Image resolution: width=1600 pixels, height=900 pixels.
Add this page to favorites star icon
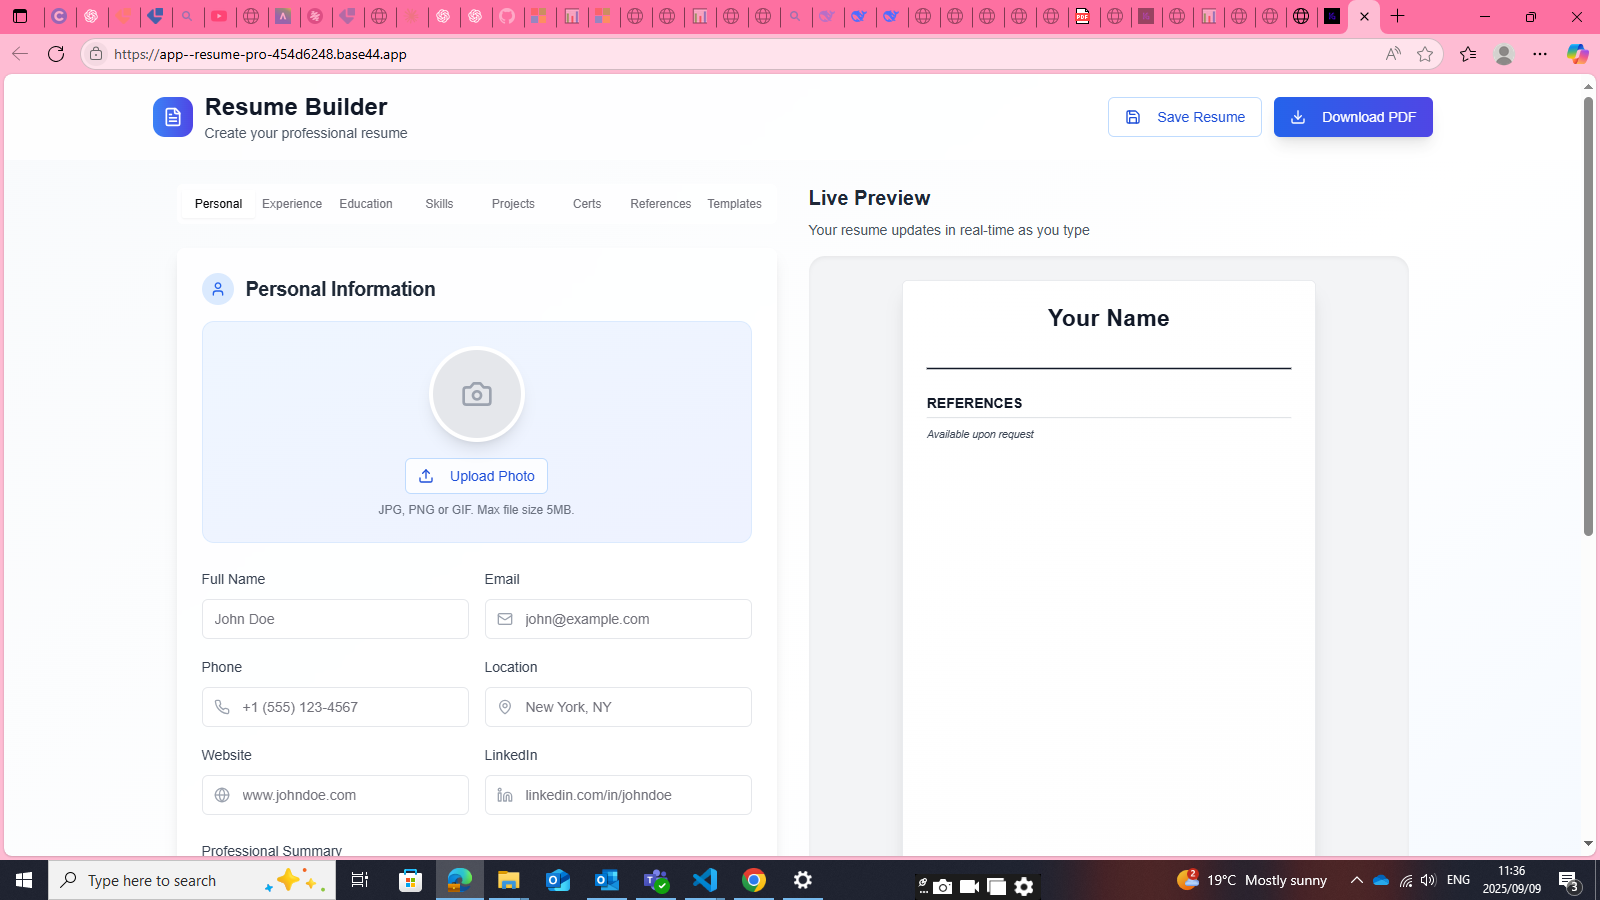[x=1425, y=54]
